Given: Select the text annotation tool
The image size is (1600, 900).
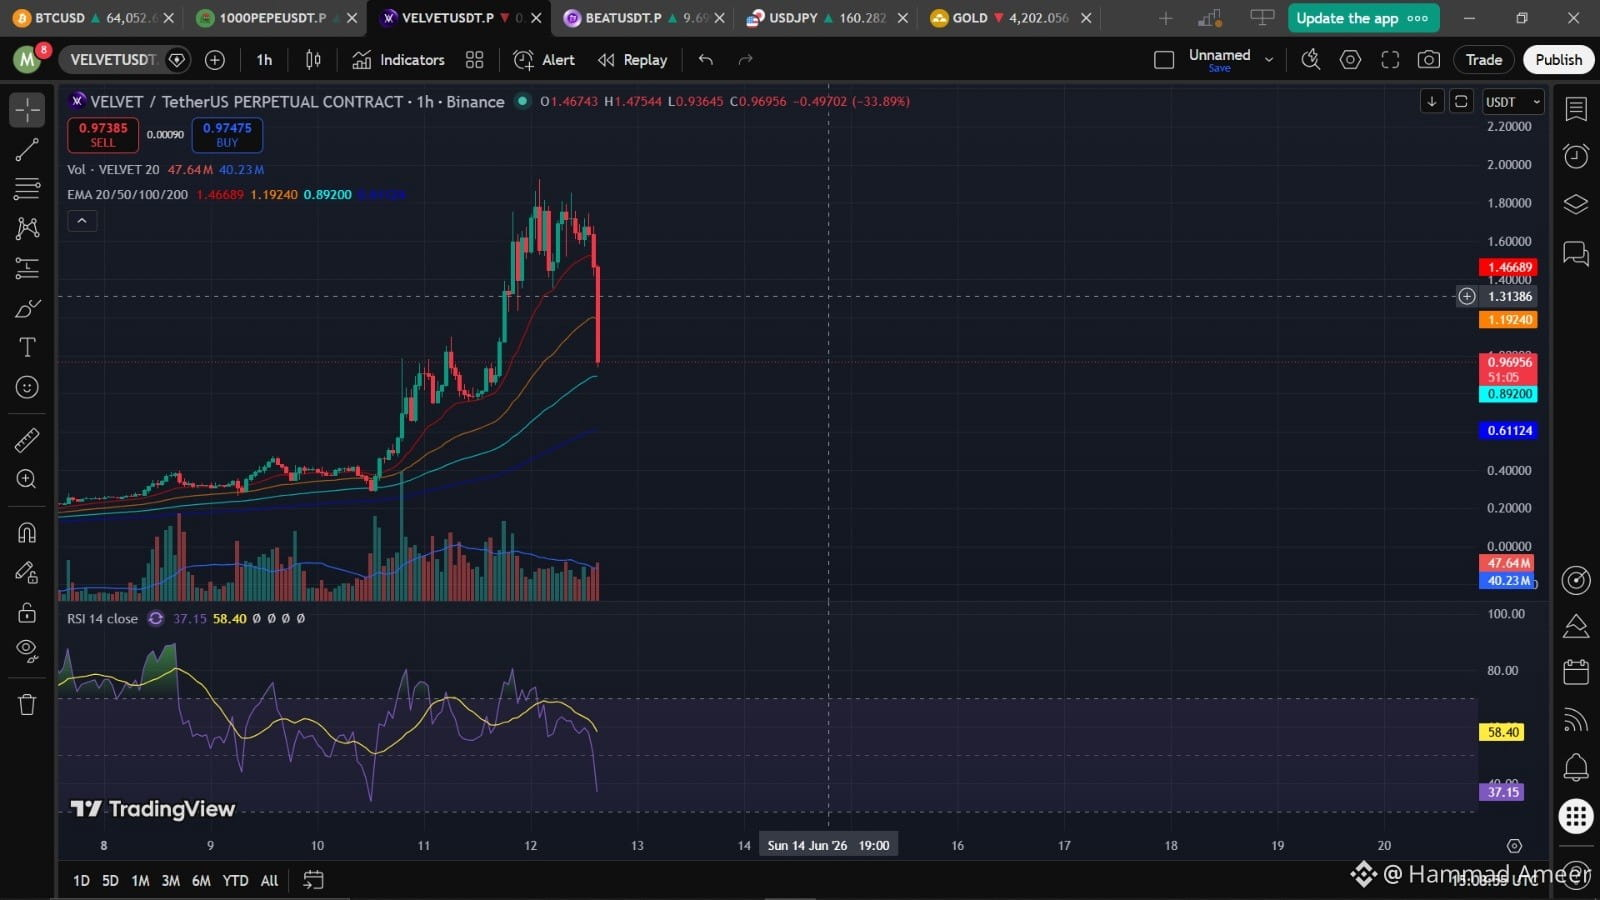Looking at the screenshot, I should (27, 347).
